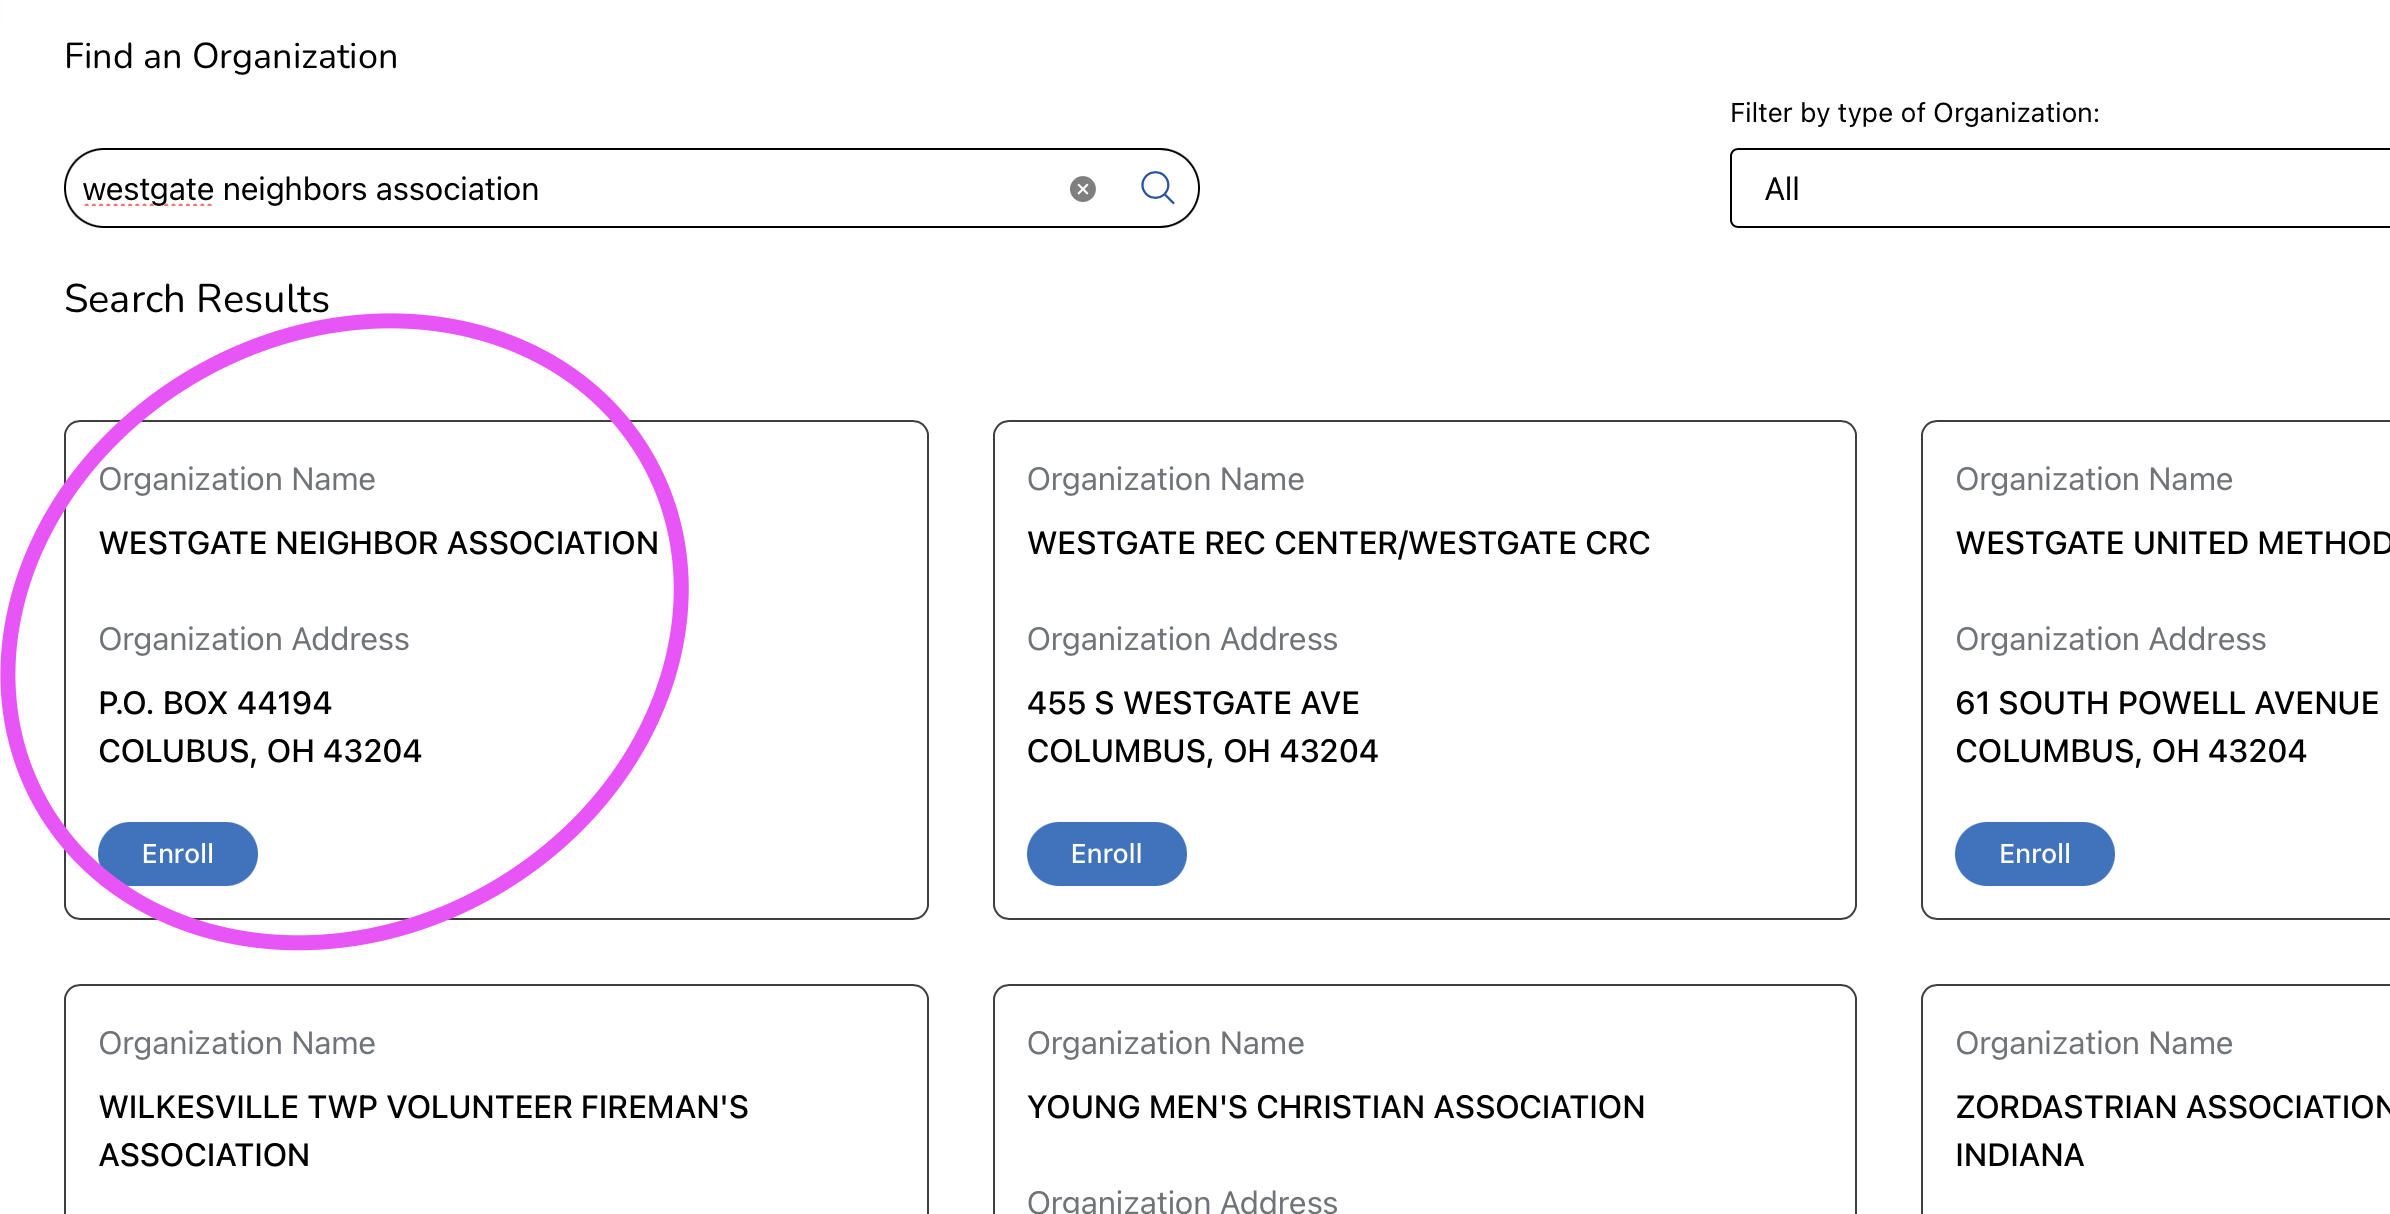Click the Find an Organization heading
This screenshot has width=2390, height=1214.
(231, 57)
